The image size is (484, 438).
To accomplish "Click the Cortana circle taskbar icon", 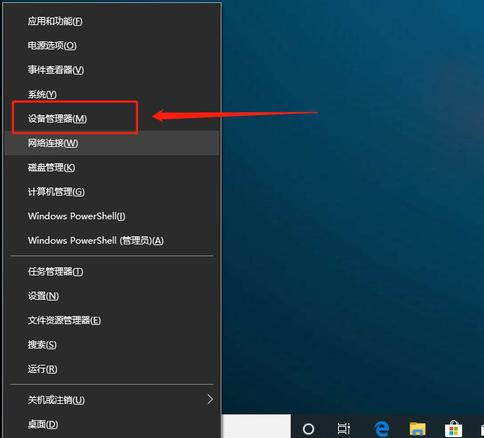I will (x=308, y=428).
